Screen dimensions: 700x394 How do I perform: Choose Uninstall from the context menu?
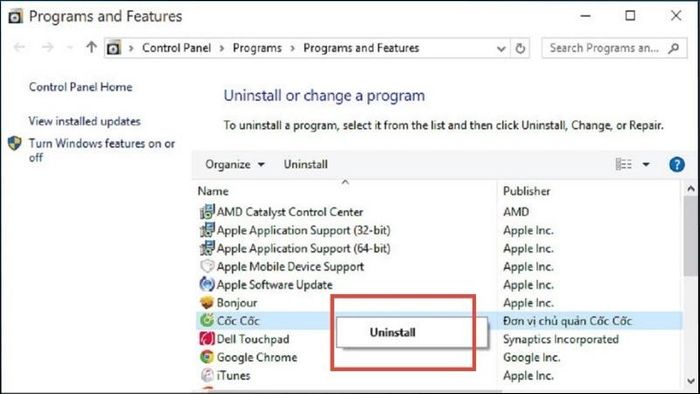(x=392, y=332)
